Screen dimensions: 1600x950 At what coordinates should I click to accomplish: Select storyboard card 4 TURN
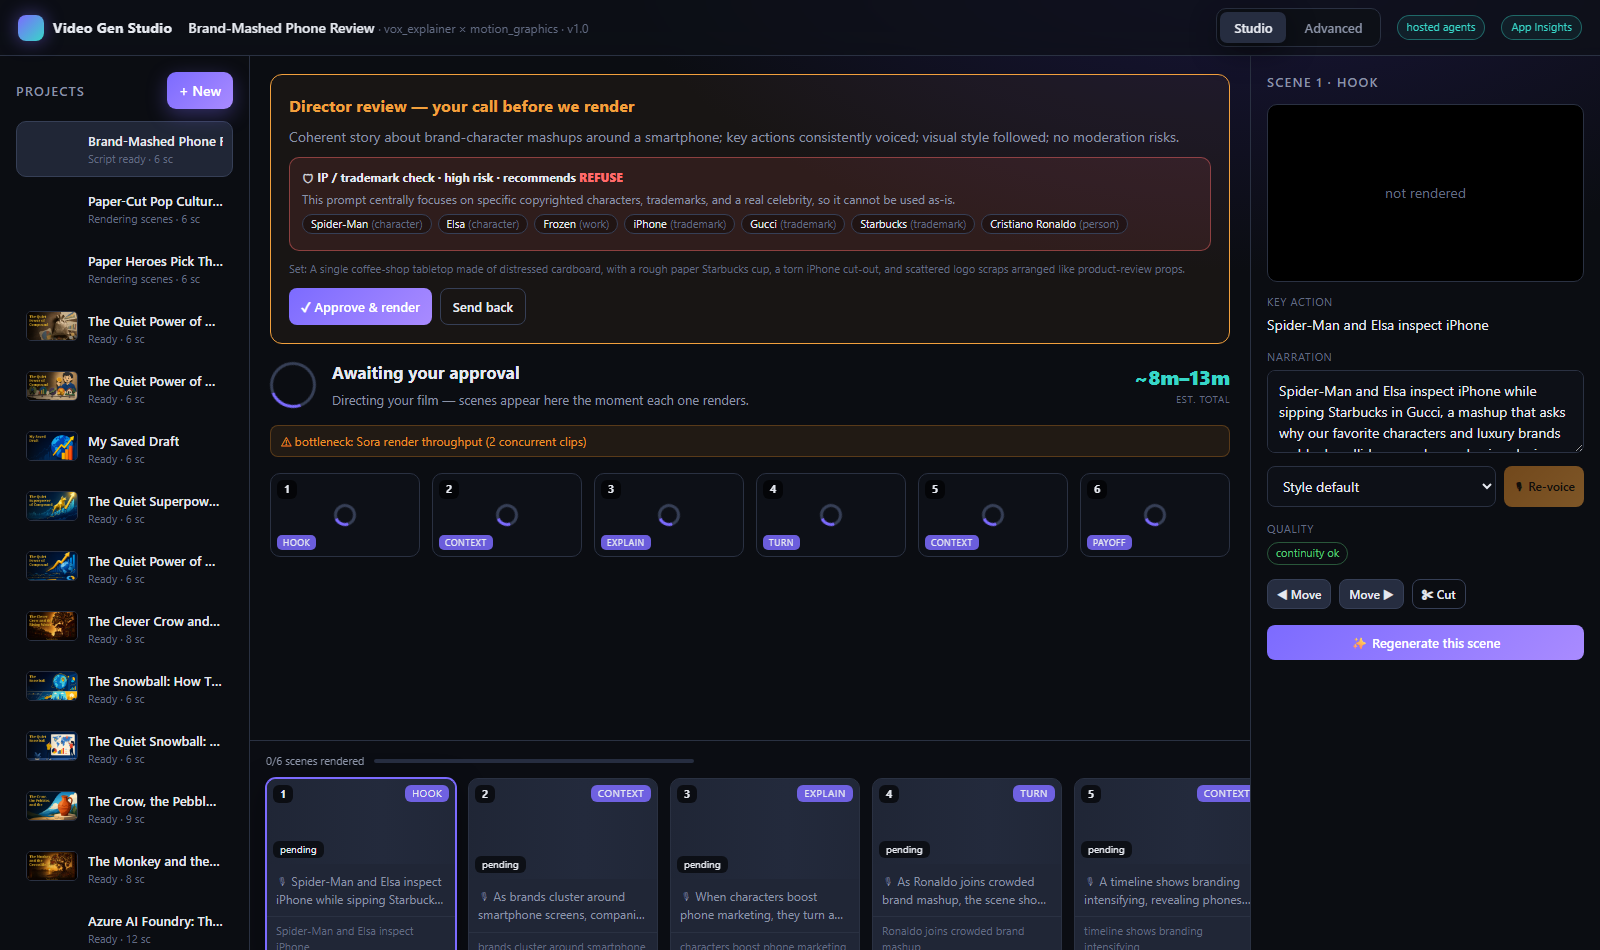(x=967, y=865)
